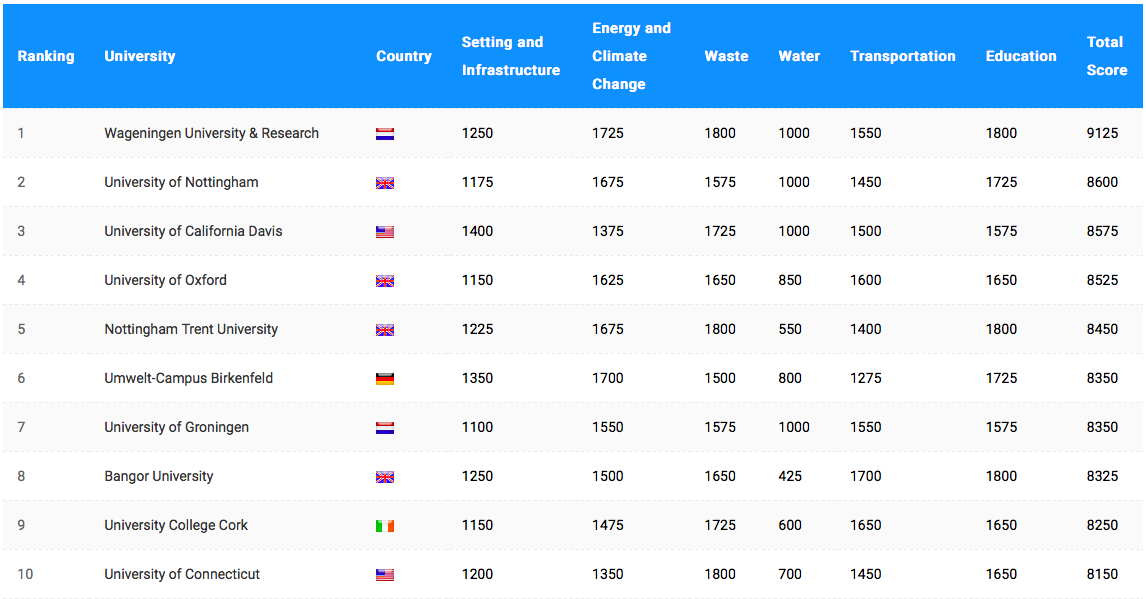Sort by the Transportation column header
Screen dimensions: 1146x599
coord(903,56)
